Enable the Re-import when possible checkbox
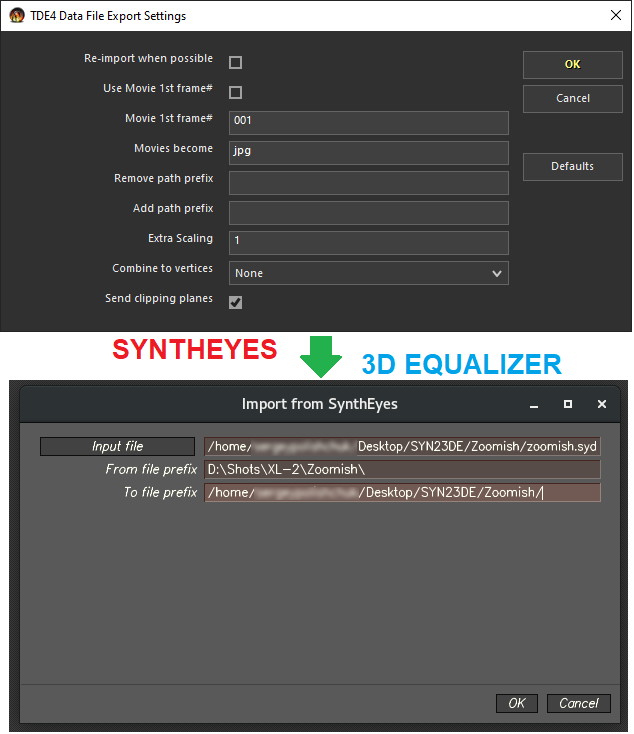The width and height of the screenshot is (634, 734). click(236, 62)
